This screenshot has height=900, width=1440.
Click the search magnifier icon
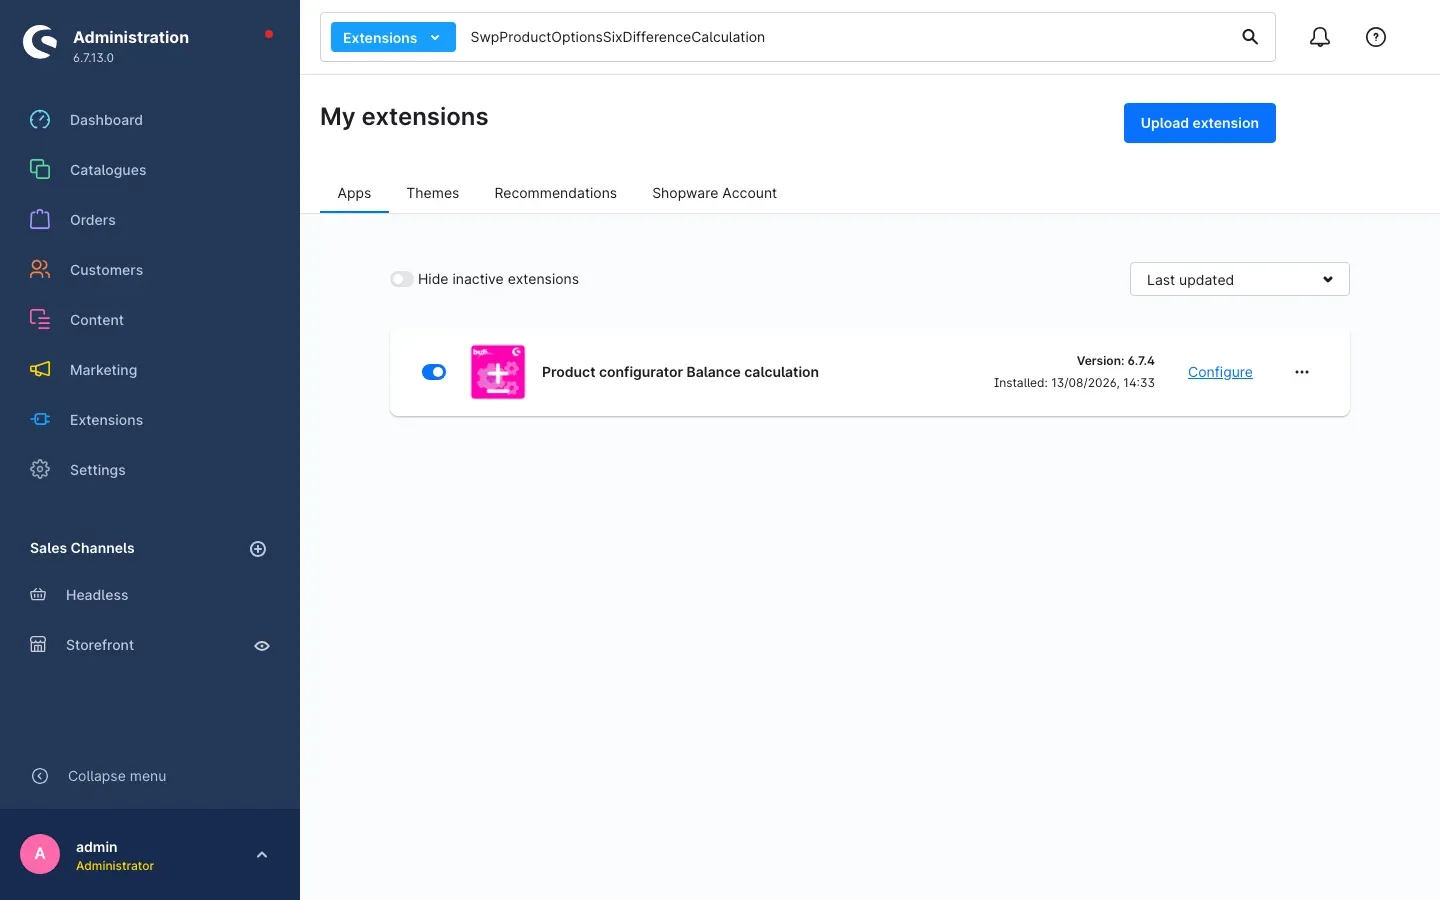tap(1250, 37)
